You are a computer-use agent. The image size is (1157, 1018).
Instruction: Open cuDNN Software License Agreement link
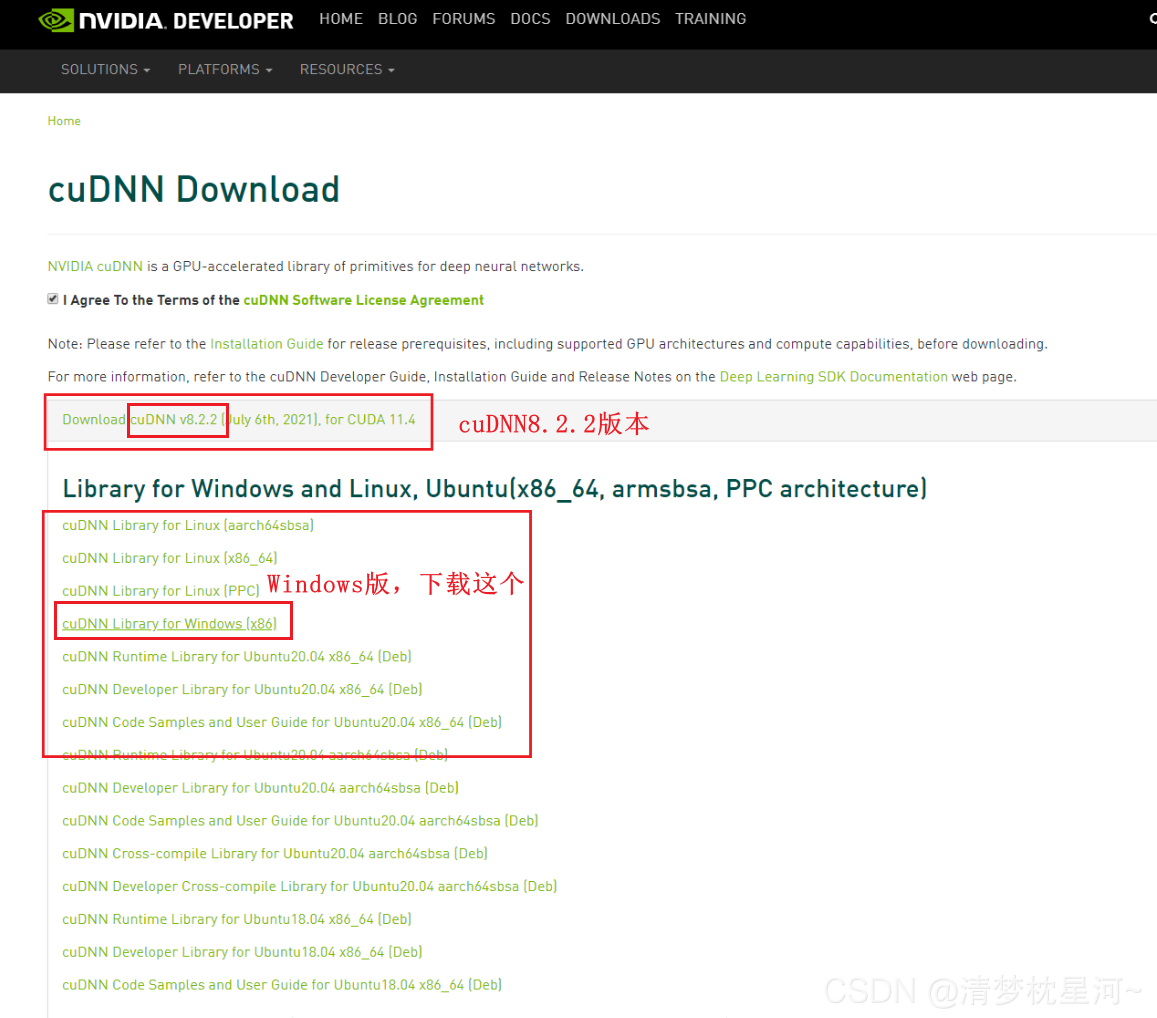click(x=364, y=300)
